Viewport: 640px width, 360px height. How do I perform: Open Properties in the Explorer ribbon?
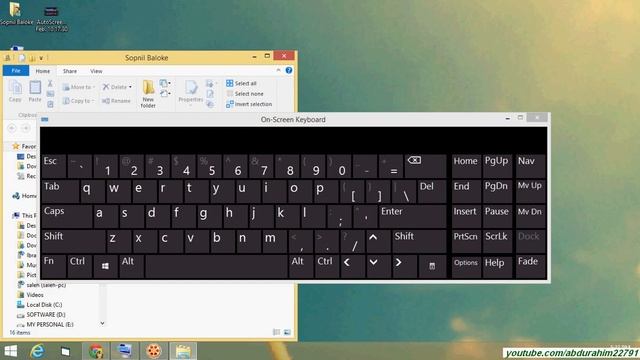191,91
